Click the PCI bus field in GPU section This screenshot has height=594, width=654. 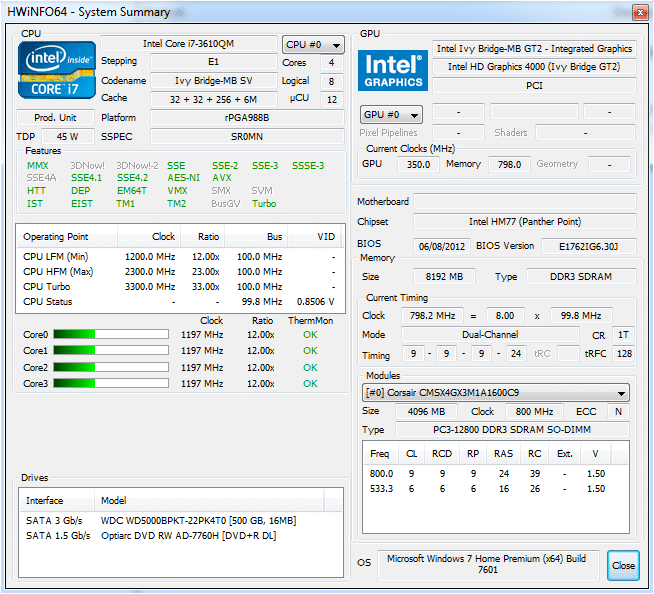coord(534,86)
